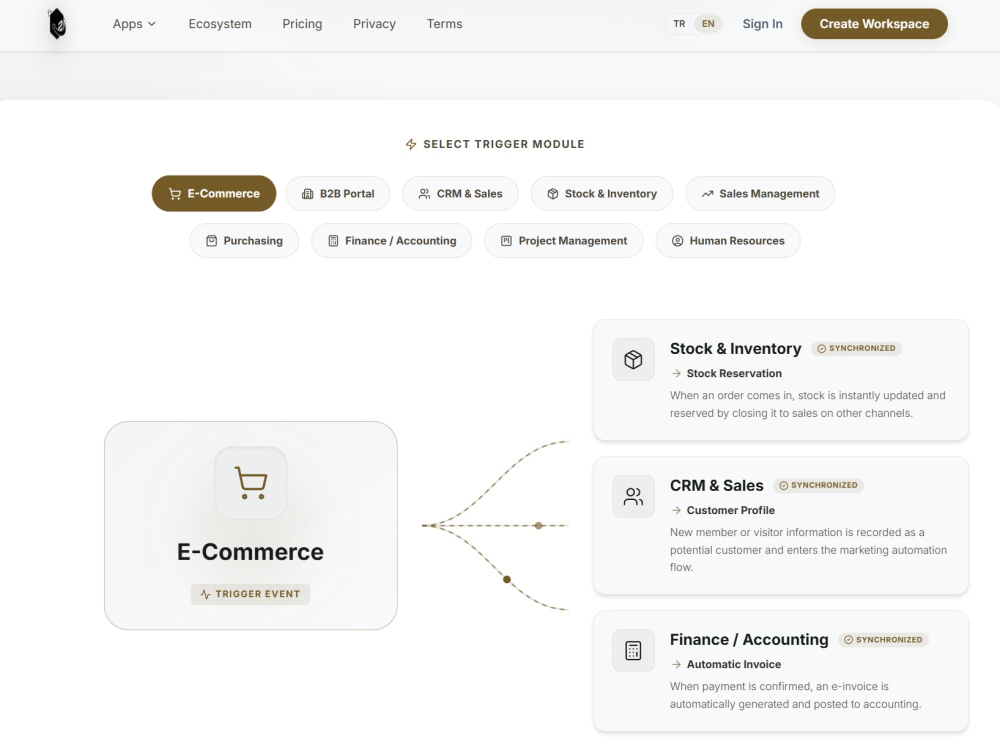This screenshot has width=1000, height=750.
Task: Select the Sales Management trigger module
Action: pyautogui.click(x=760, y=193)
